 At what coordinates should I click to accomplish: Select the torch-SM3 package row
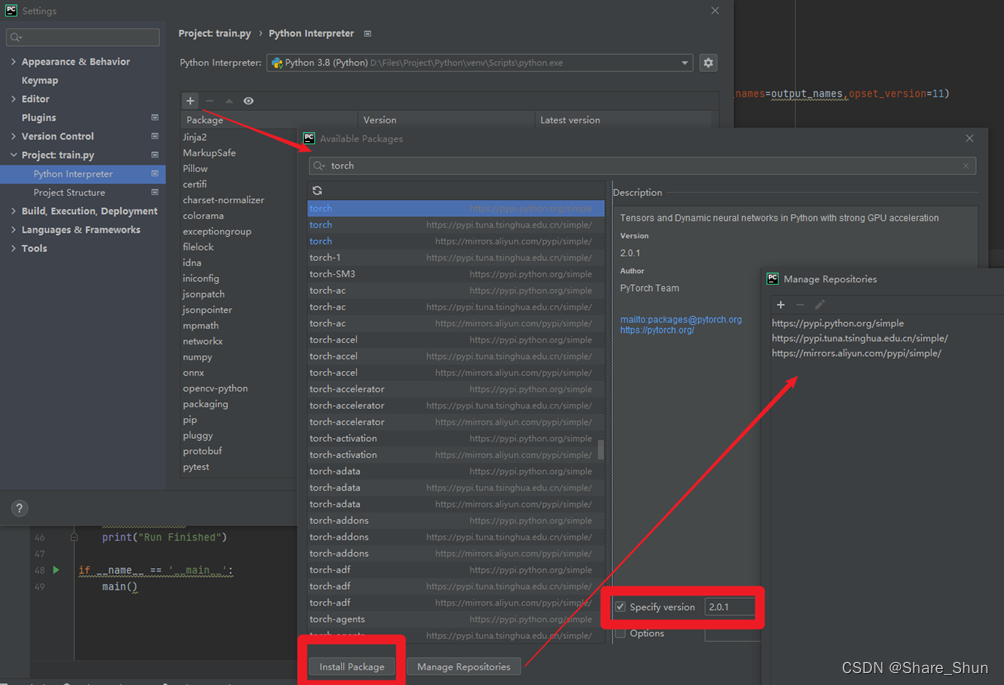click(x=456, y=274)
